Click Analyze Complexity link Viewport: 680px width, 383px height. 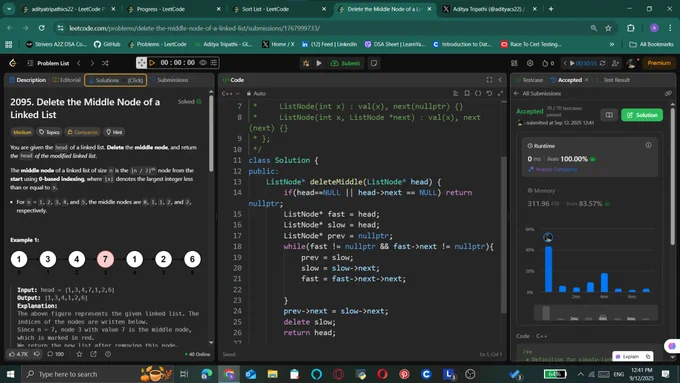pyautogui.click(x=552, y=170)
